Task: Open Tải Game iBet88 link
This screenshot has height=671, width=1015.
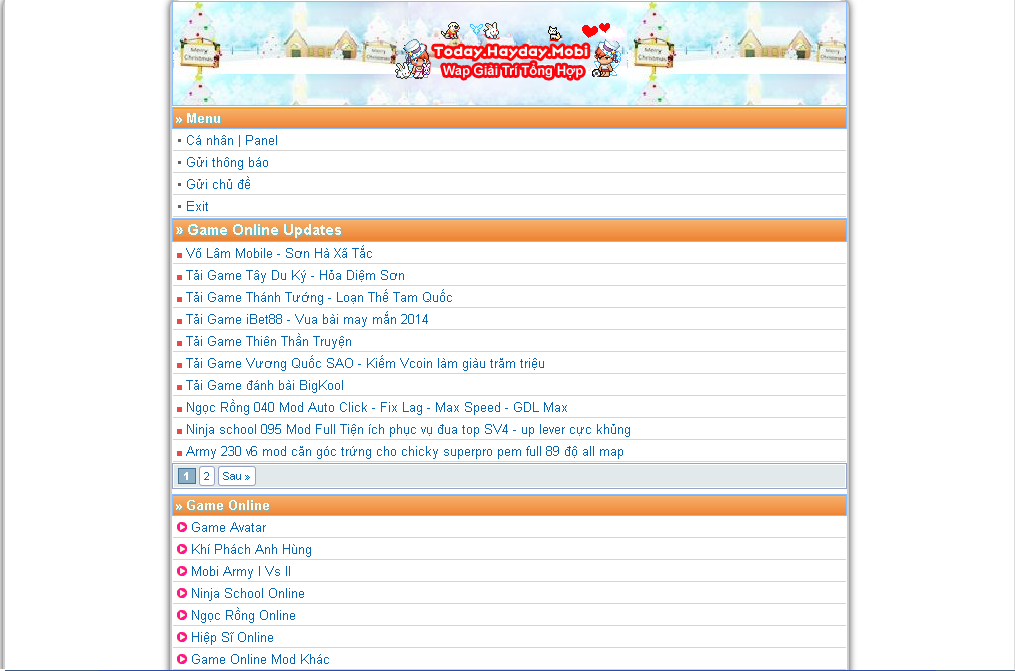Action: (307, 320)
